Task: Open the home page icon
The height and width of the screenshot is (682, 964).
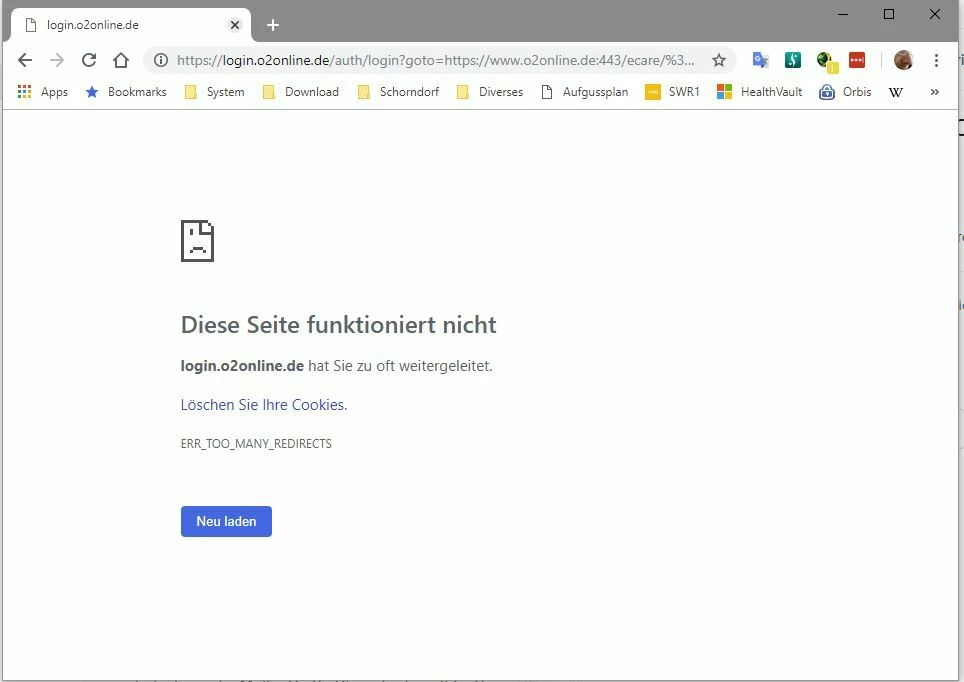Action: [x=121, y=60]
